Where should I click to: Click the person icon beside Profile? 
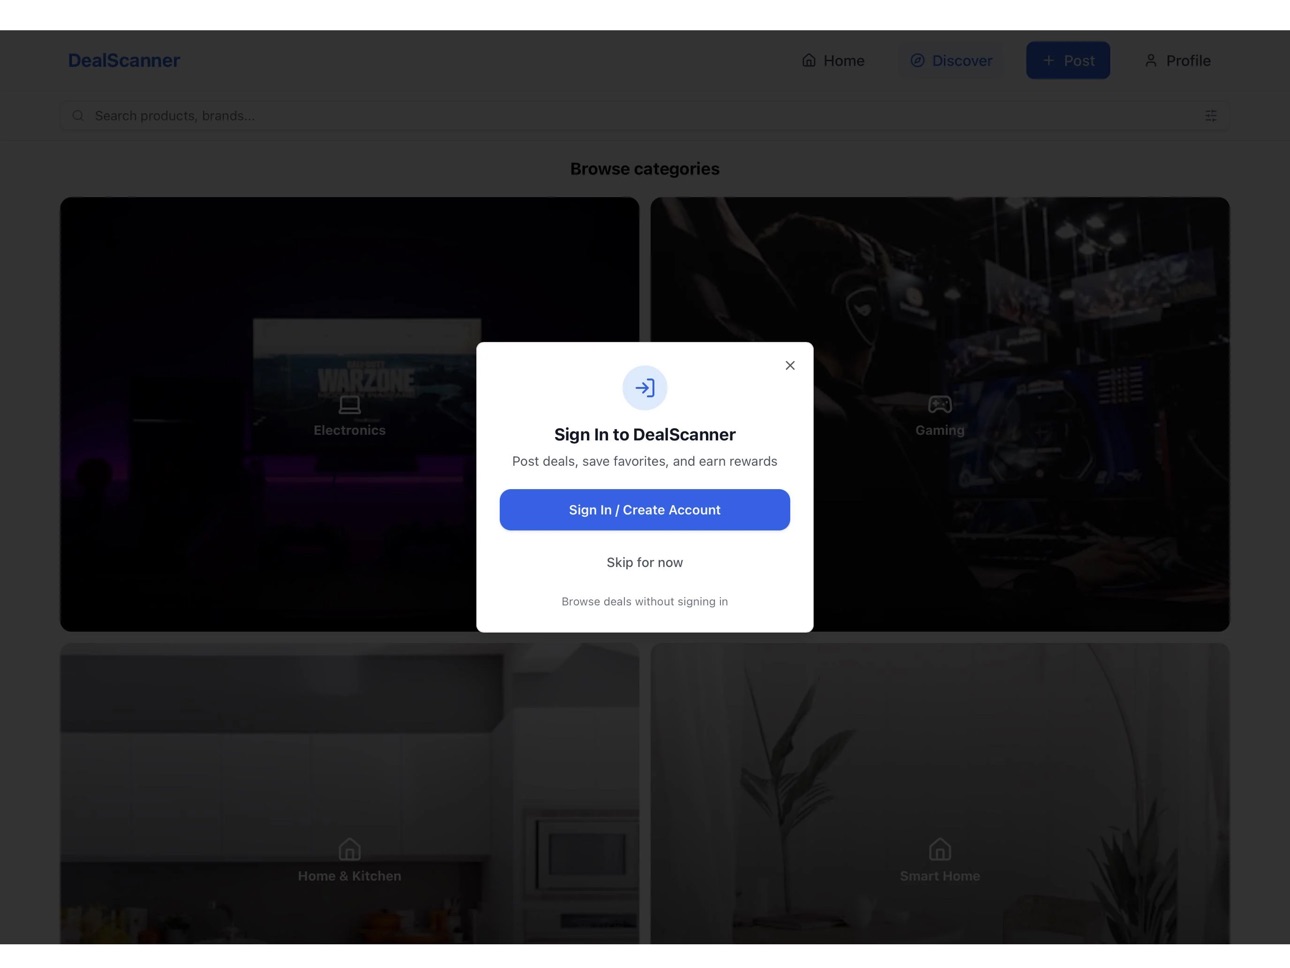(x=1151, y=60)
